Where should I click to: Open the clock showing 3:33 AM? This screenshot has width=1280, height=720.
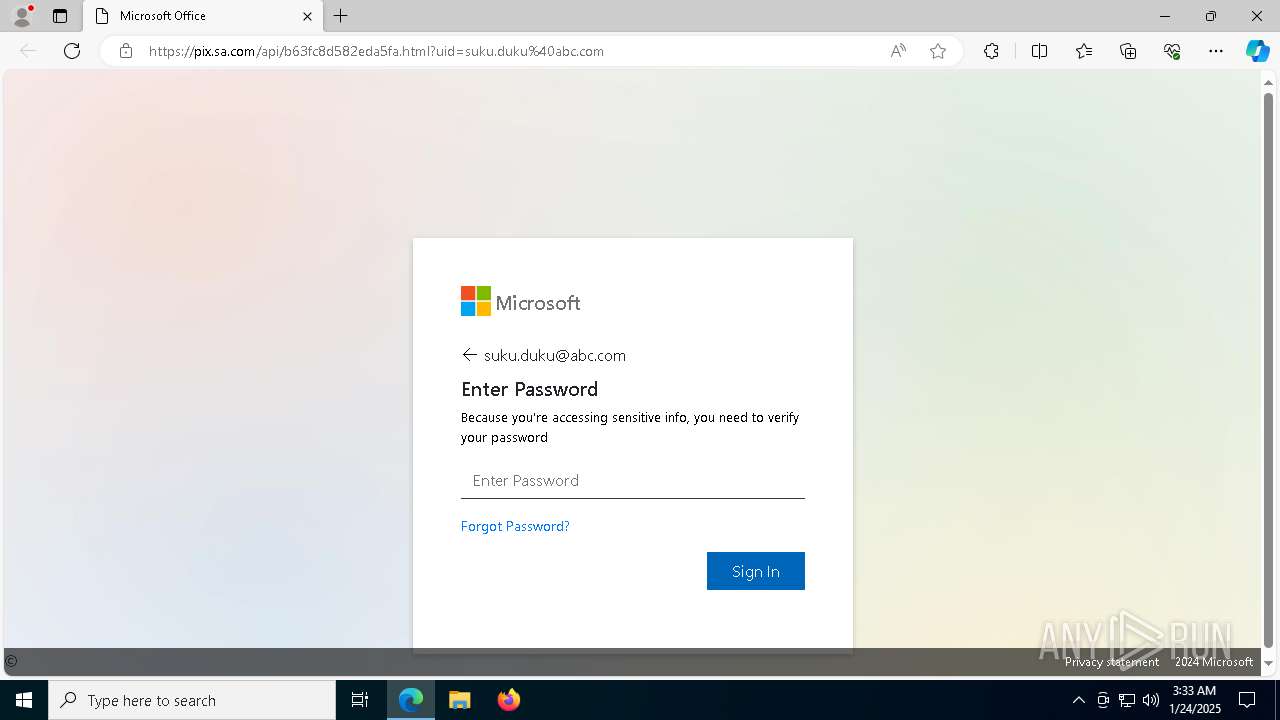tap(1194, 700)
